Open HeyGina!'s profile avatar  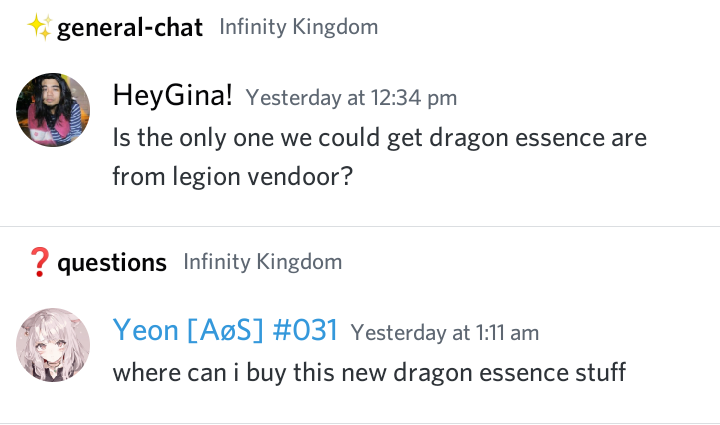click(x=54, y=111)
